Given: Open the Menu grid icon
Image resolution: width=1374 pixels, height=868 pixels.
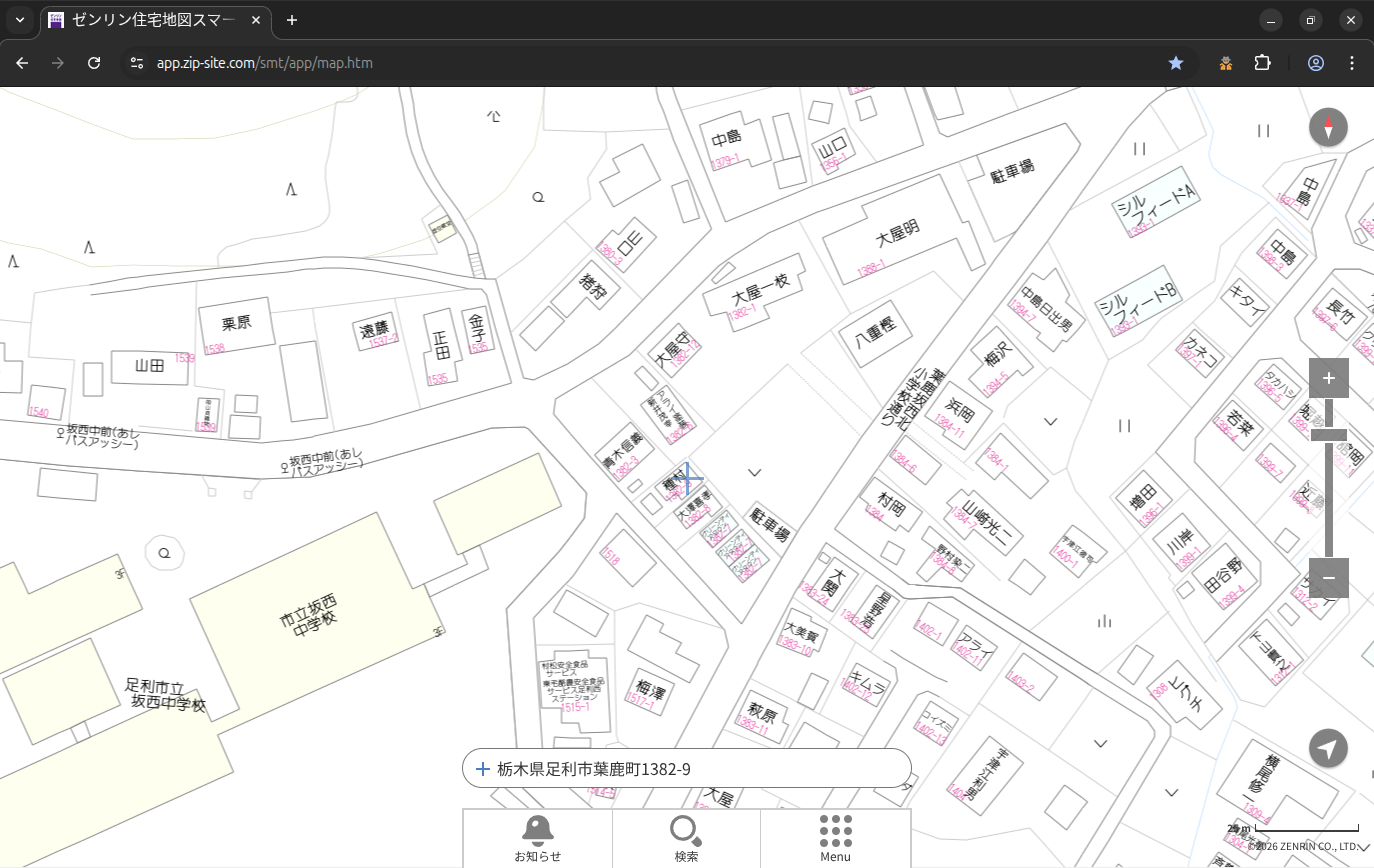Looking at the screenshot, I should click(x=835, y=838).
